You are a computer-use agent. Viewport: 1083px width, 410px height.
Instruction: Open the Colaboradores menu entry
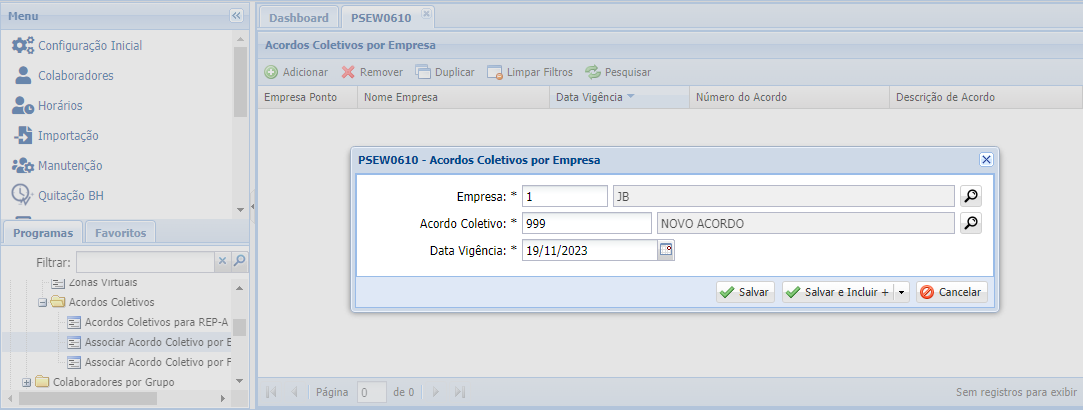tap(75, 75)
